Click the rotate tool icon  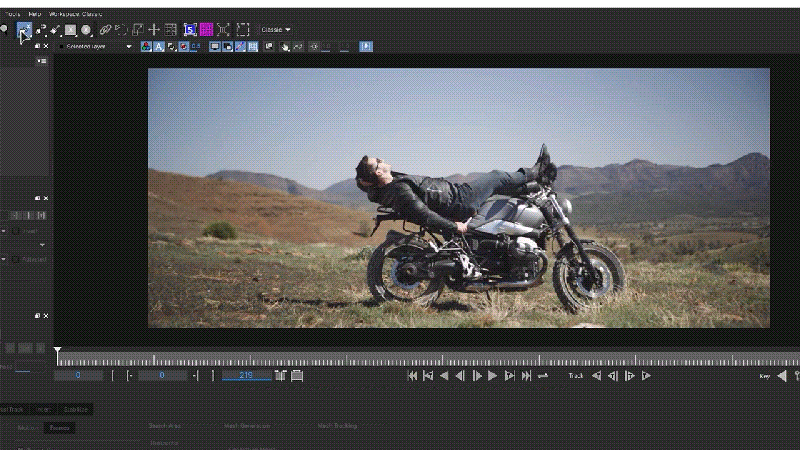121,30
